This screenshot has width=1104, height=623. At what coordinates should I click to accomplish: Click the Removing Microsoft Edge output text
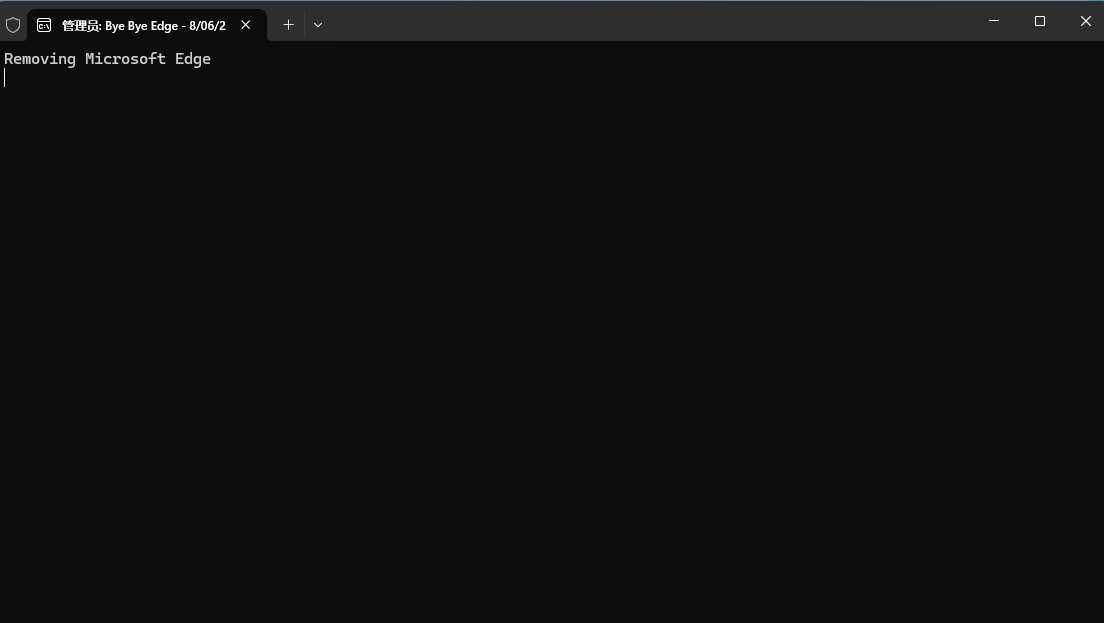107,58
